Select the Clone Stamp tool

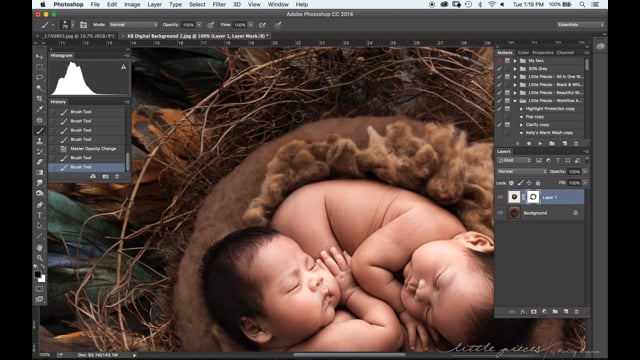39,141
